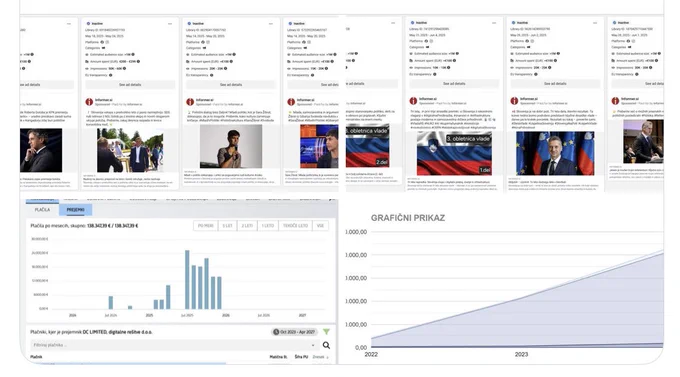
Task: Click the clock icon in the date range chip
Action: pos(276,332)
